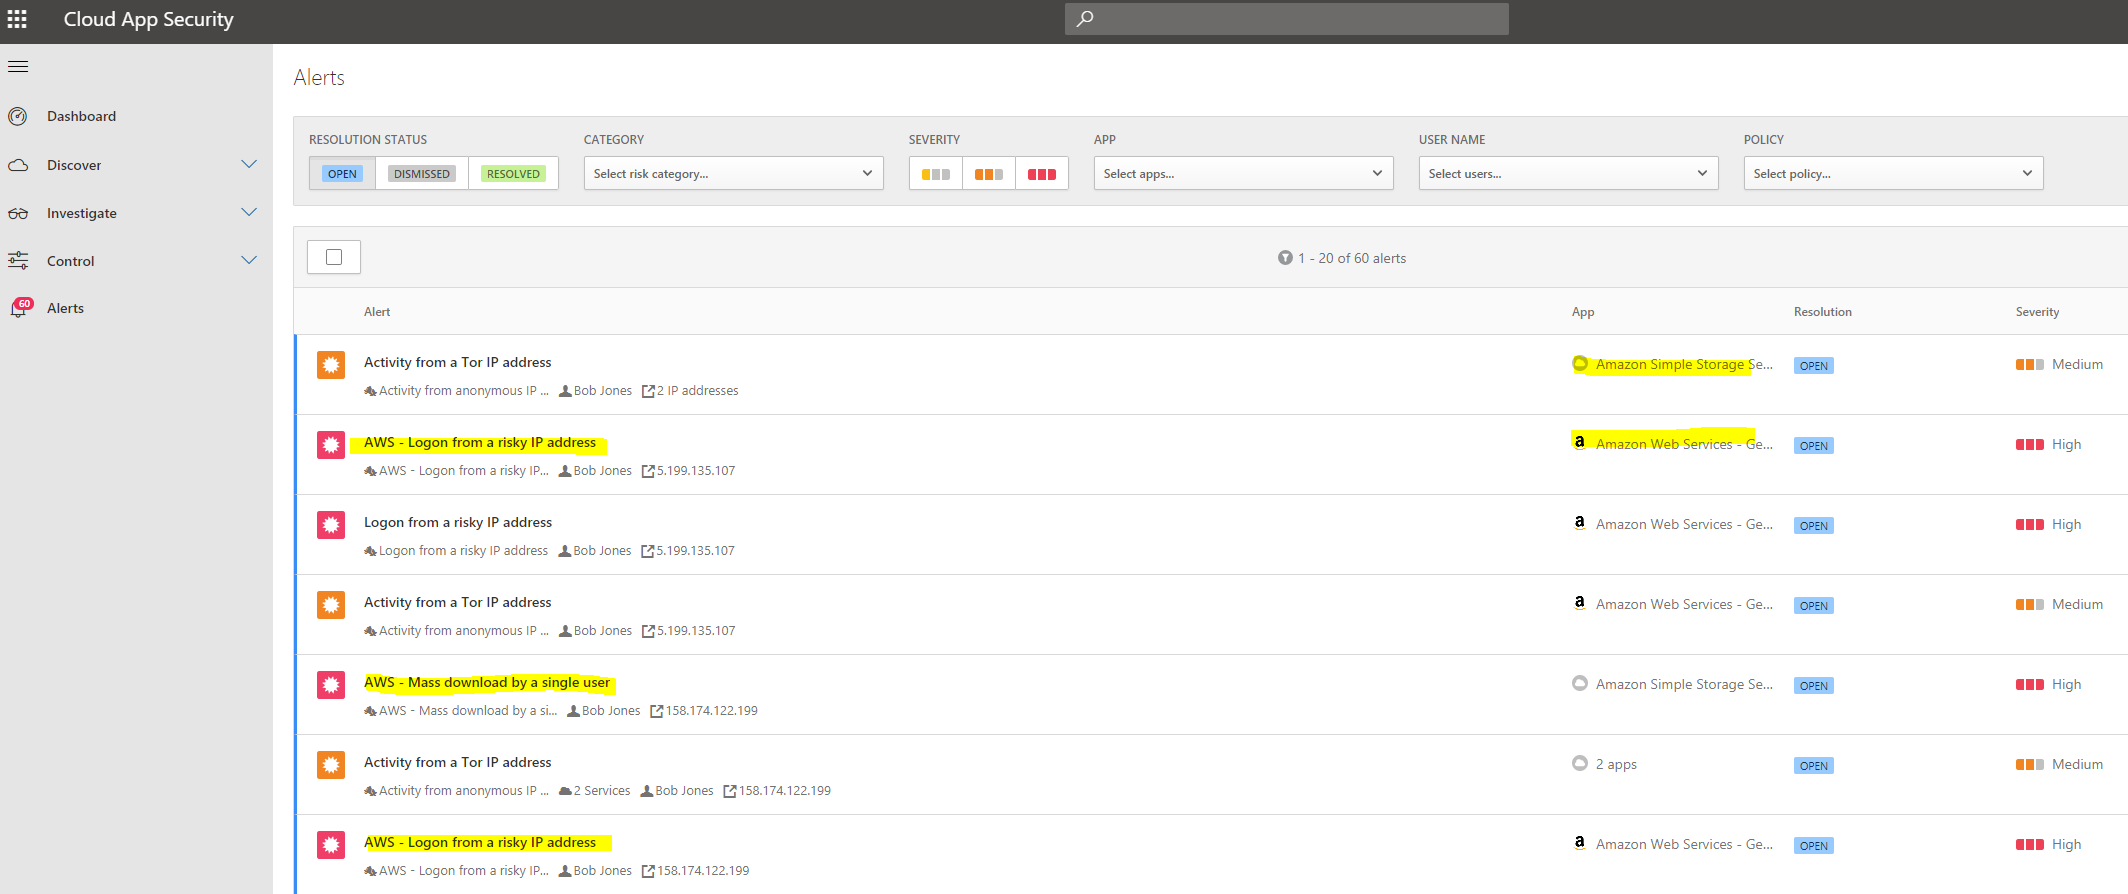The width and height of the screenshot is (2128, 894).
Task: Toggle the DISMISSED resolution status filter
Action: 421,174
